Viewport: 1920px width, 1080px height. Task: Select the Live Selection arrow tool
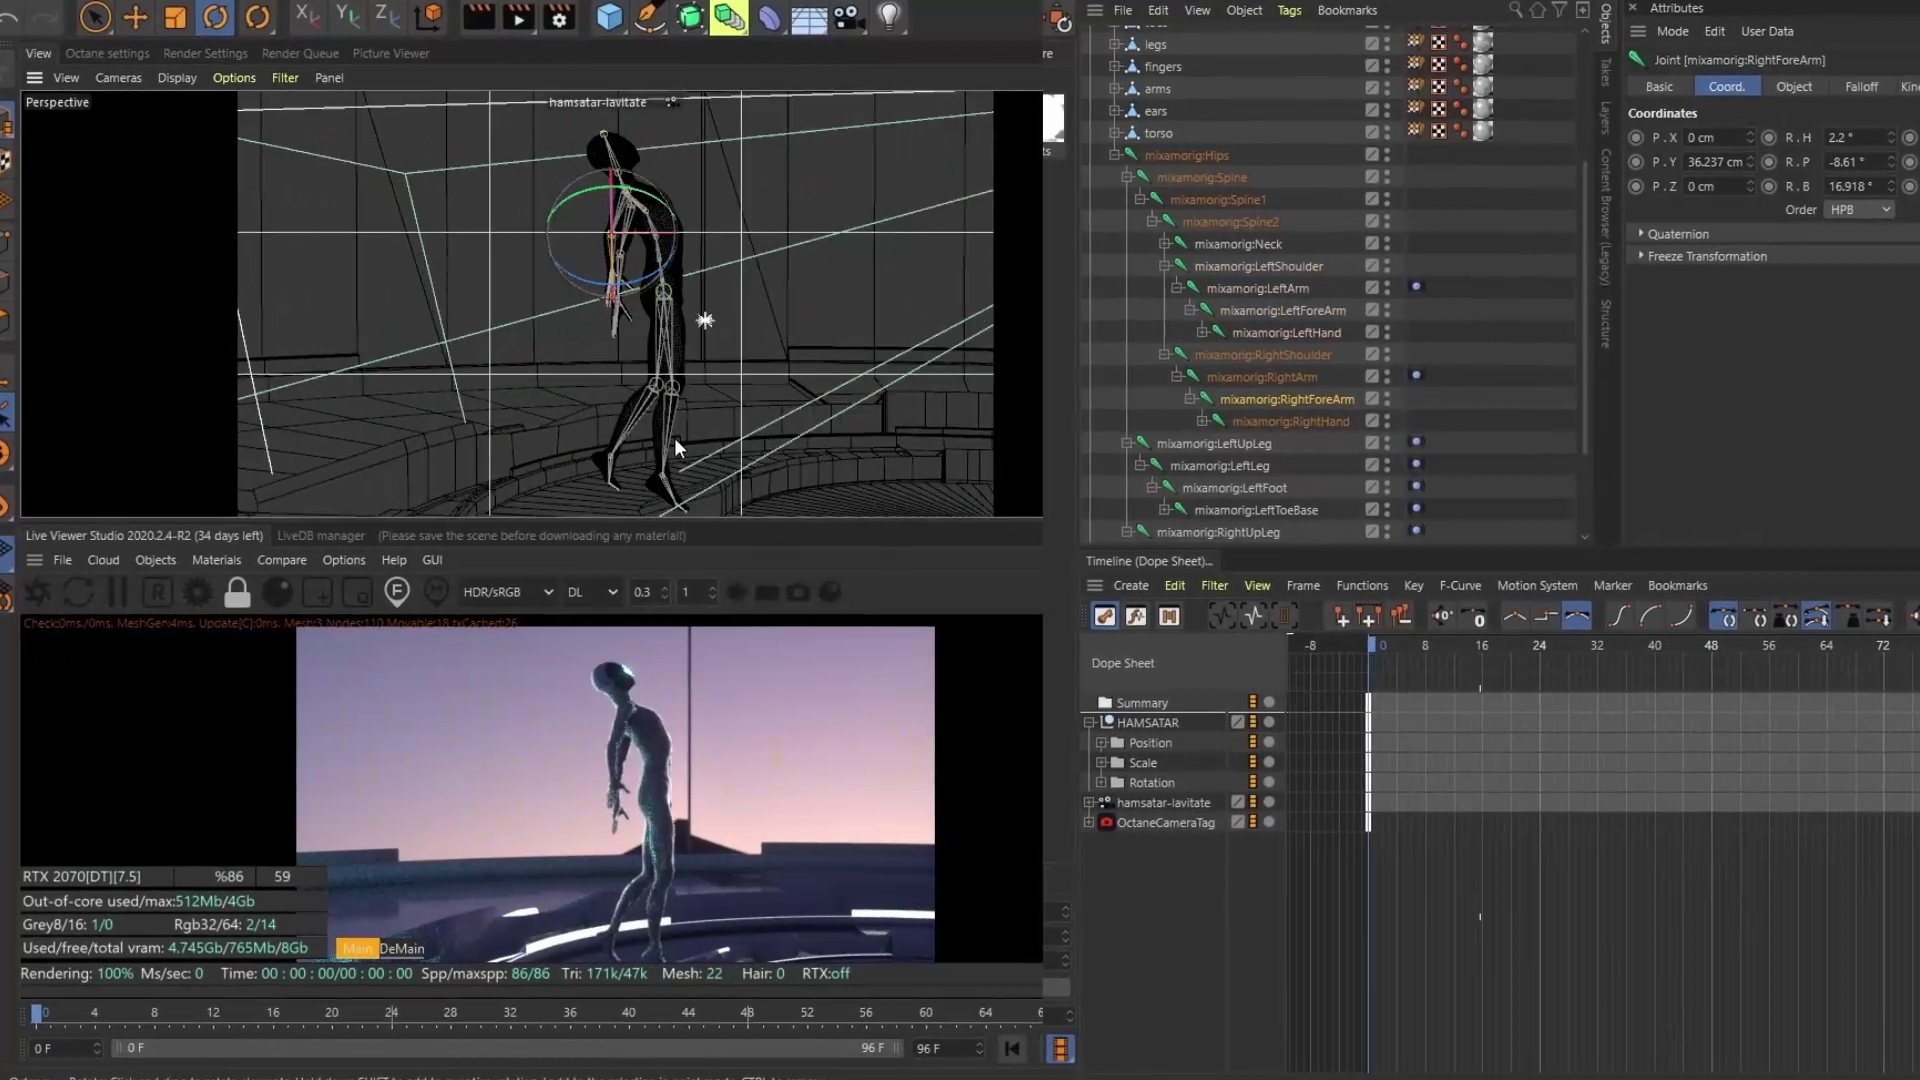pos(95,17)
